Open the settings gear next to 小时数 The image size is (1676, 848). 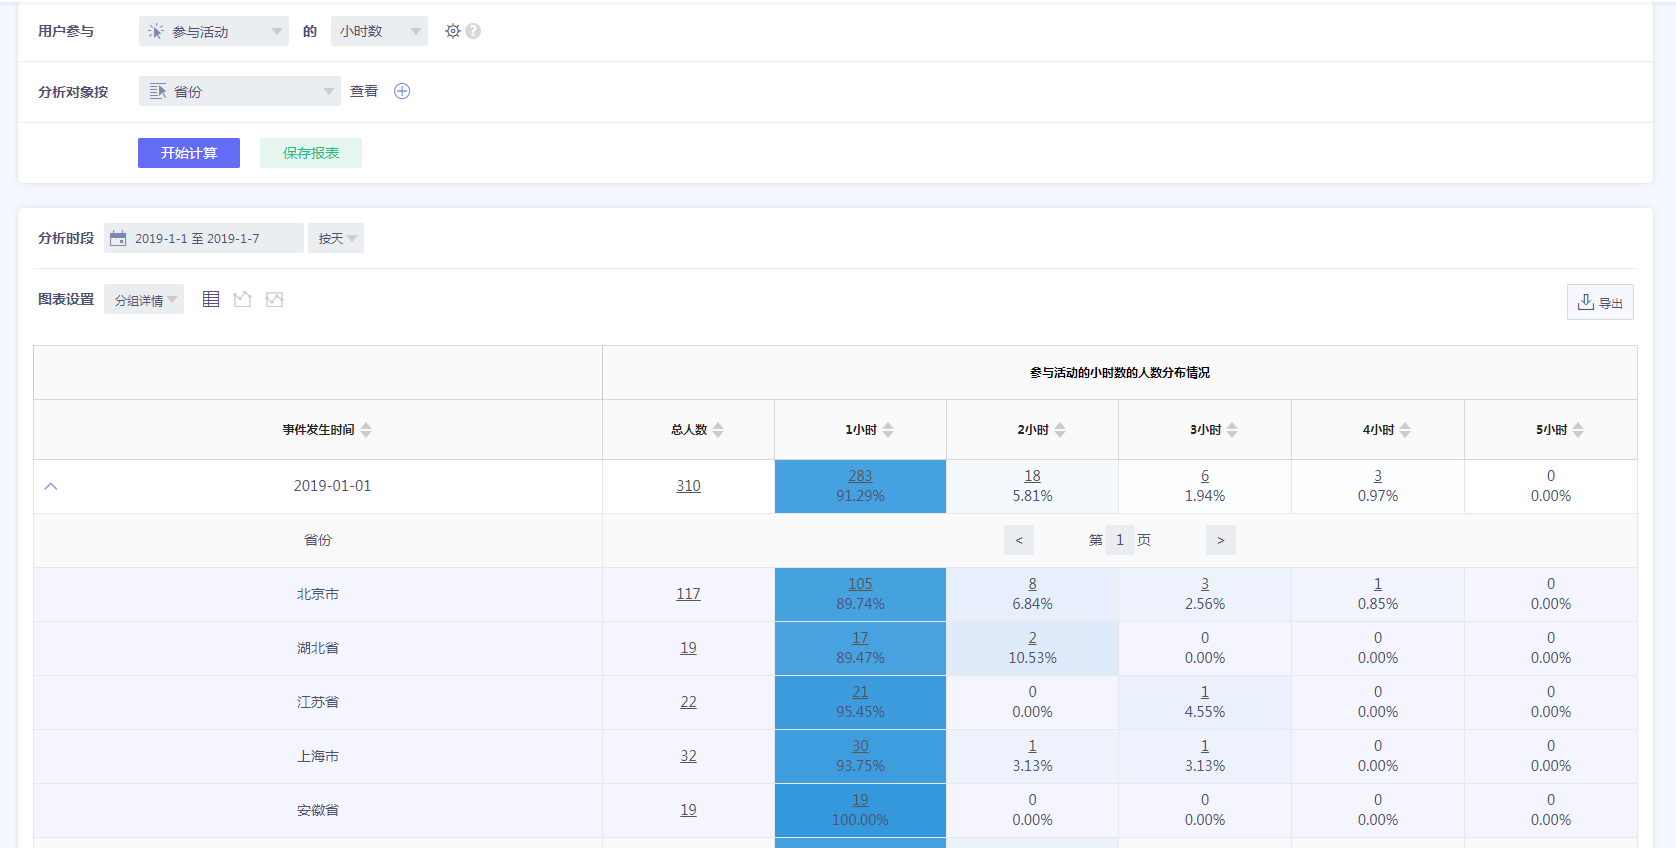(x=453, y=31)
